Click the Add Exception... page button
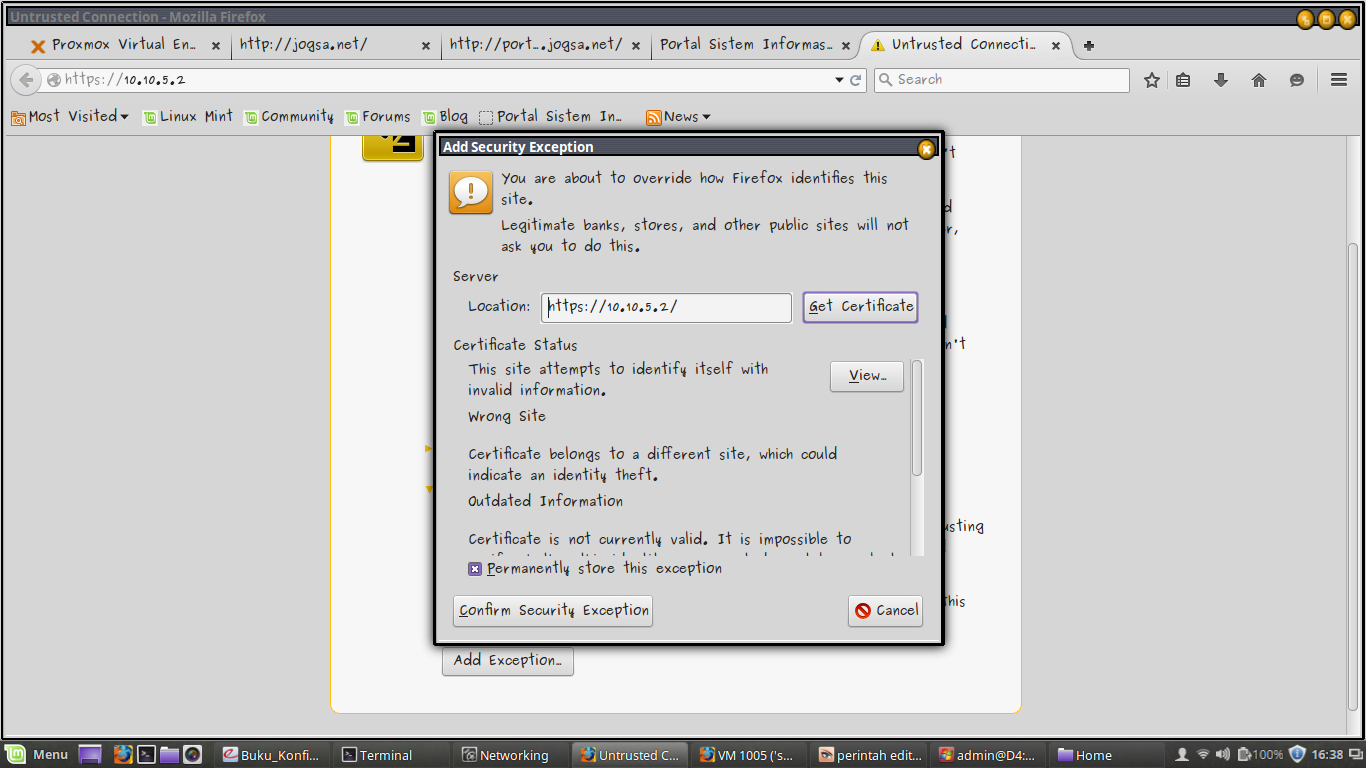The height and width of the screenshot is (768, 1366). [508, 660]
